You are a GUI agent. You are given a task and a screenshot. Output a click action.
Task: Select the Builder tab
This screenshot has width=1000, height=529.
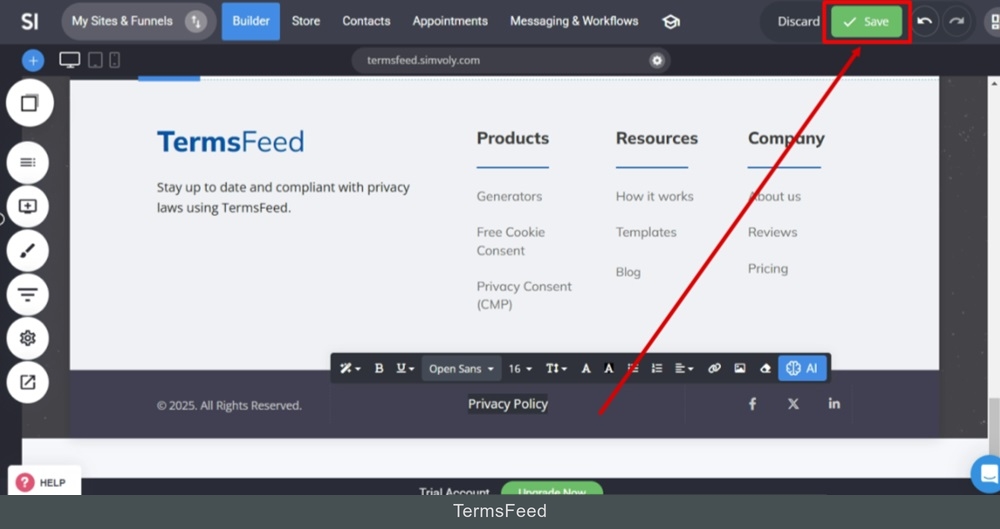pyautogui.click(x=251, y=21)
